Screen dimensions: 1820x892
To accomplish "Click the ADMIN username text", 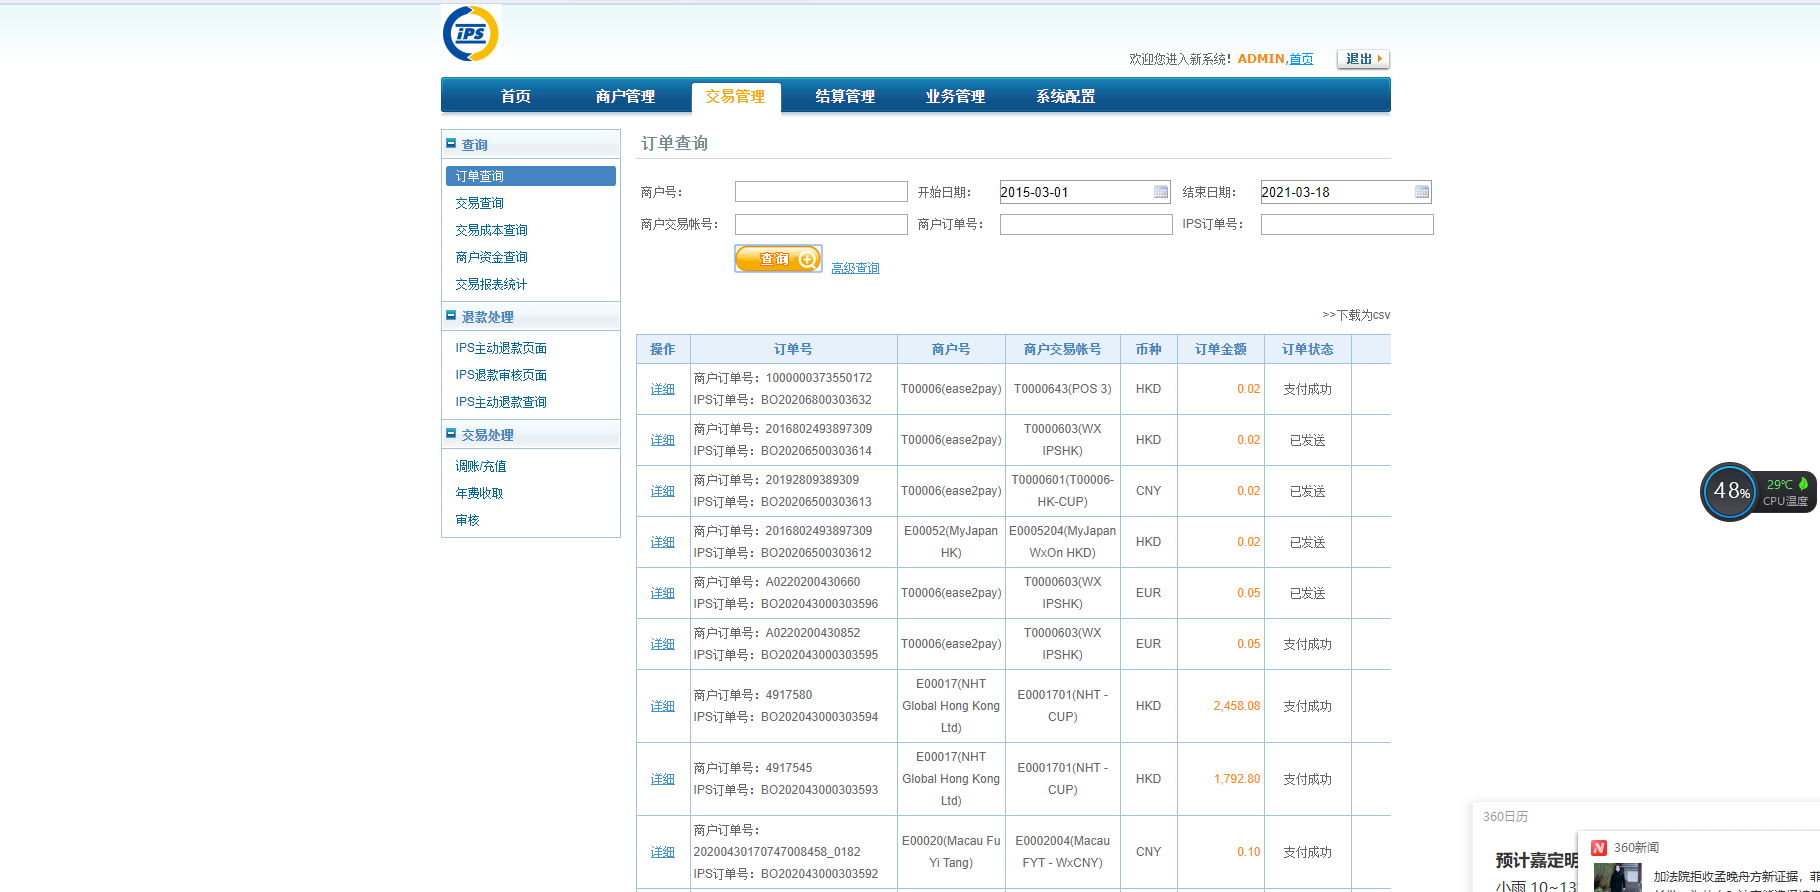I will (1261, 59).
